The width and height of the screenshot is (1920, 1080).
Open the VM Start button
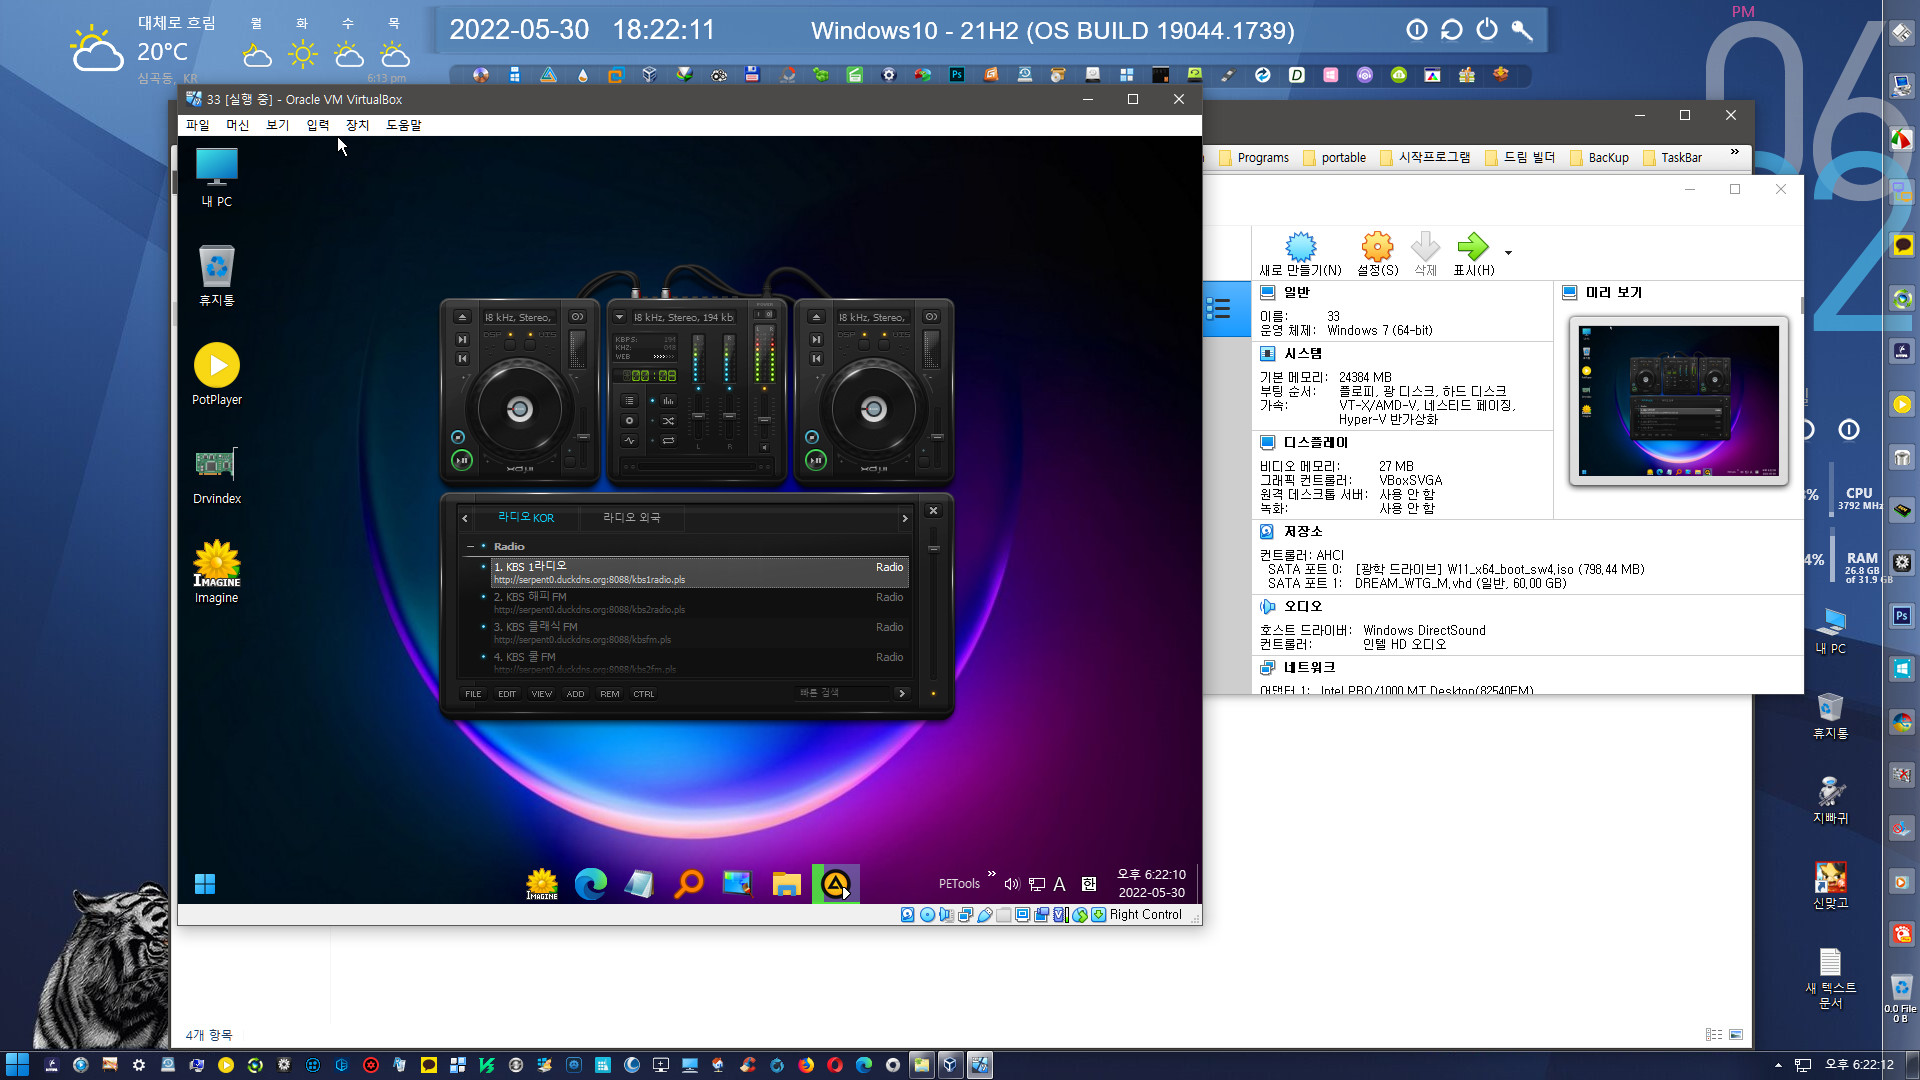click(205, 884)
